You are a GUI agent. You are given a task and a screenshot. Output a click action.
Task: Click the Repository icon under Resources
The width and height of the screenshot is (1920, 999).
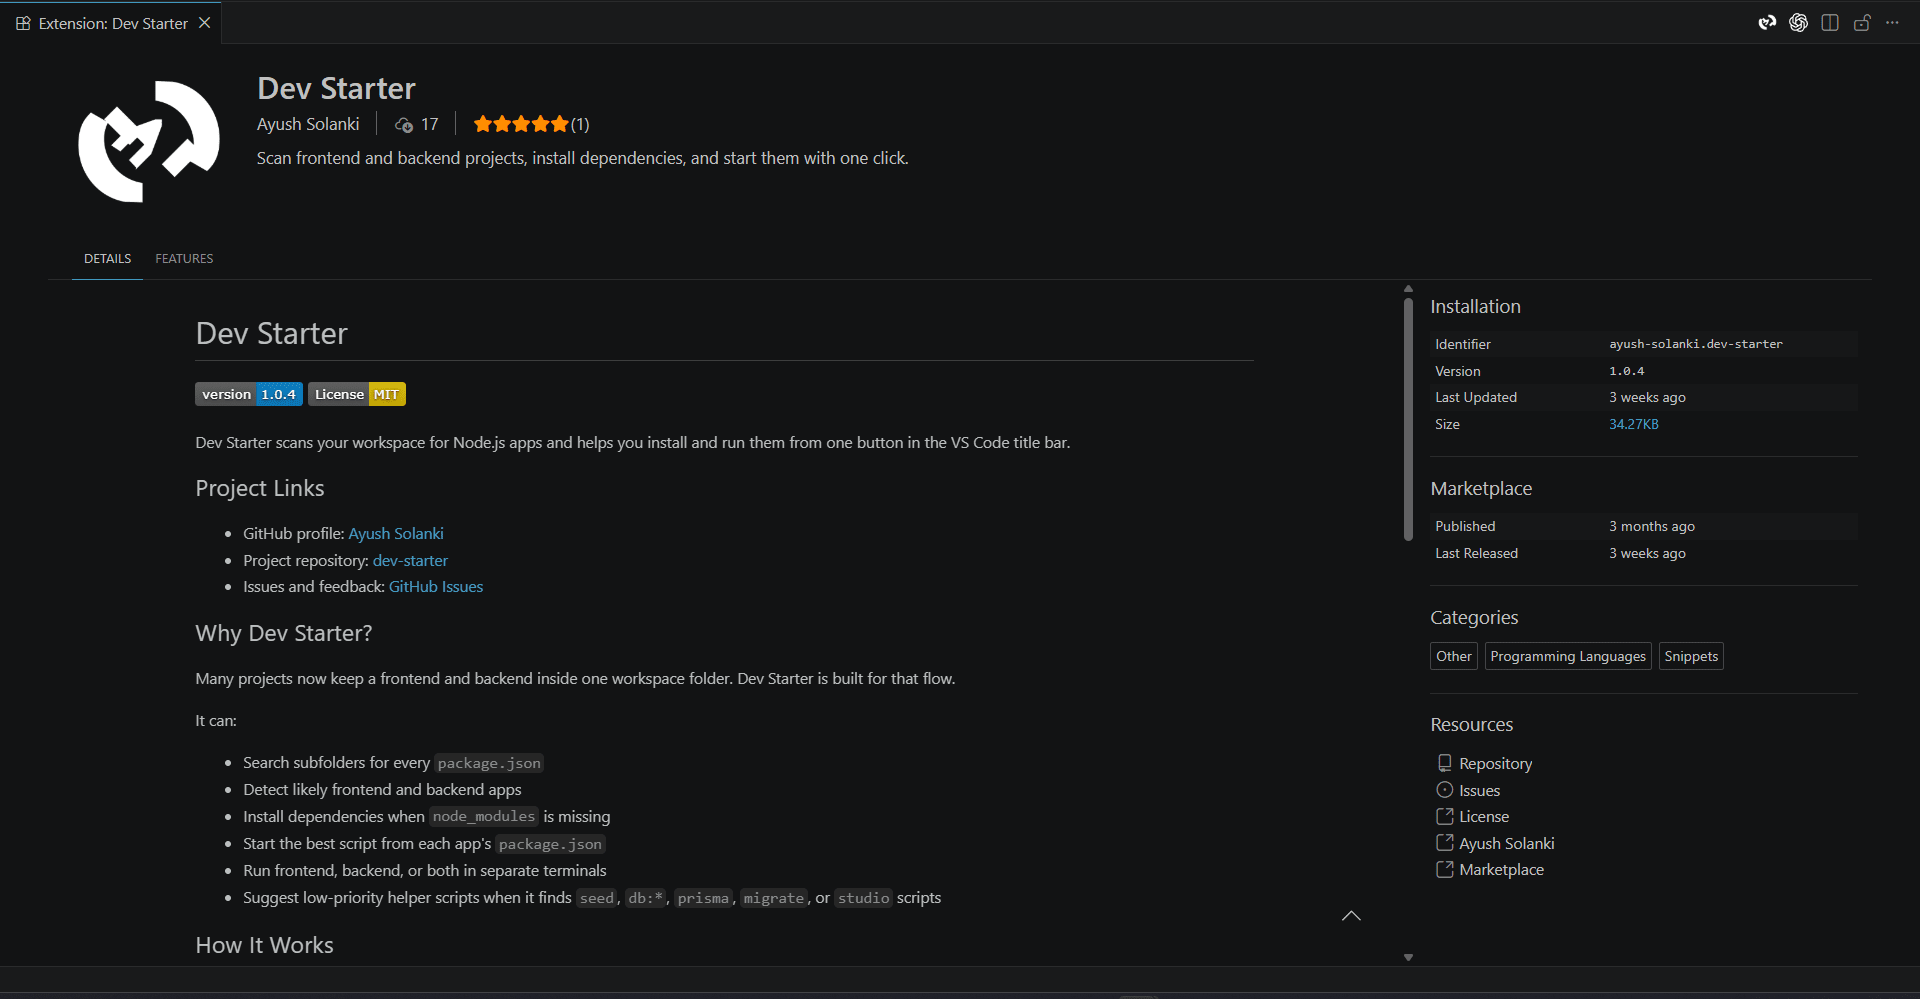point(1444,763)
